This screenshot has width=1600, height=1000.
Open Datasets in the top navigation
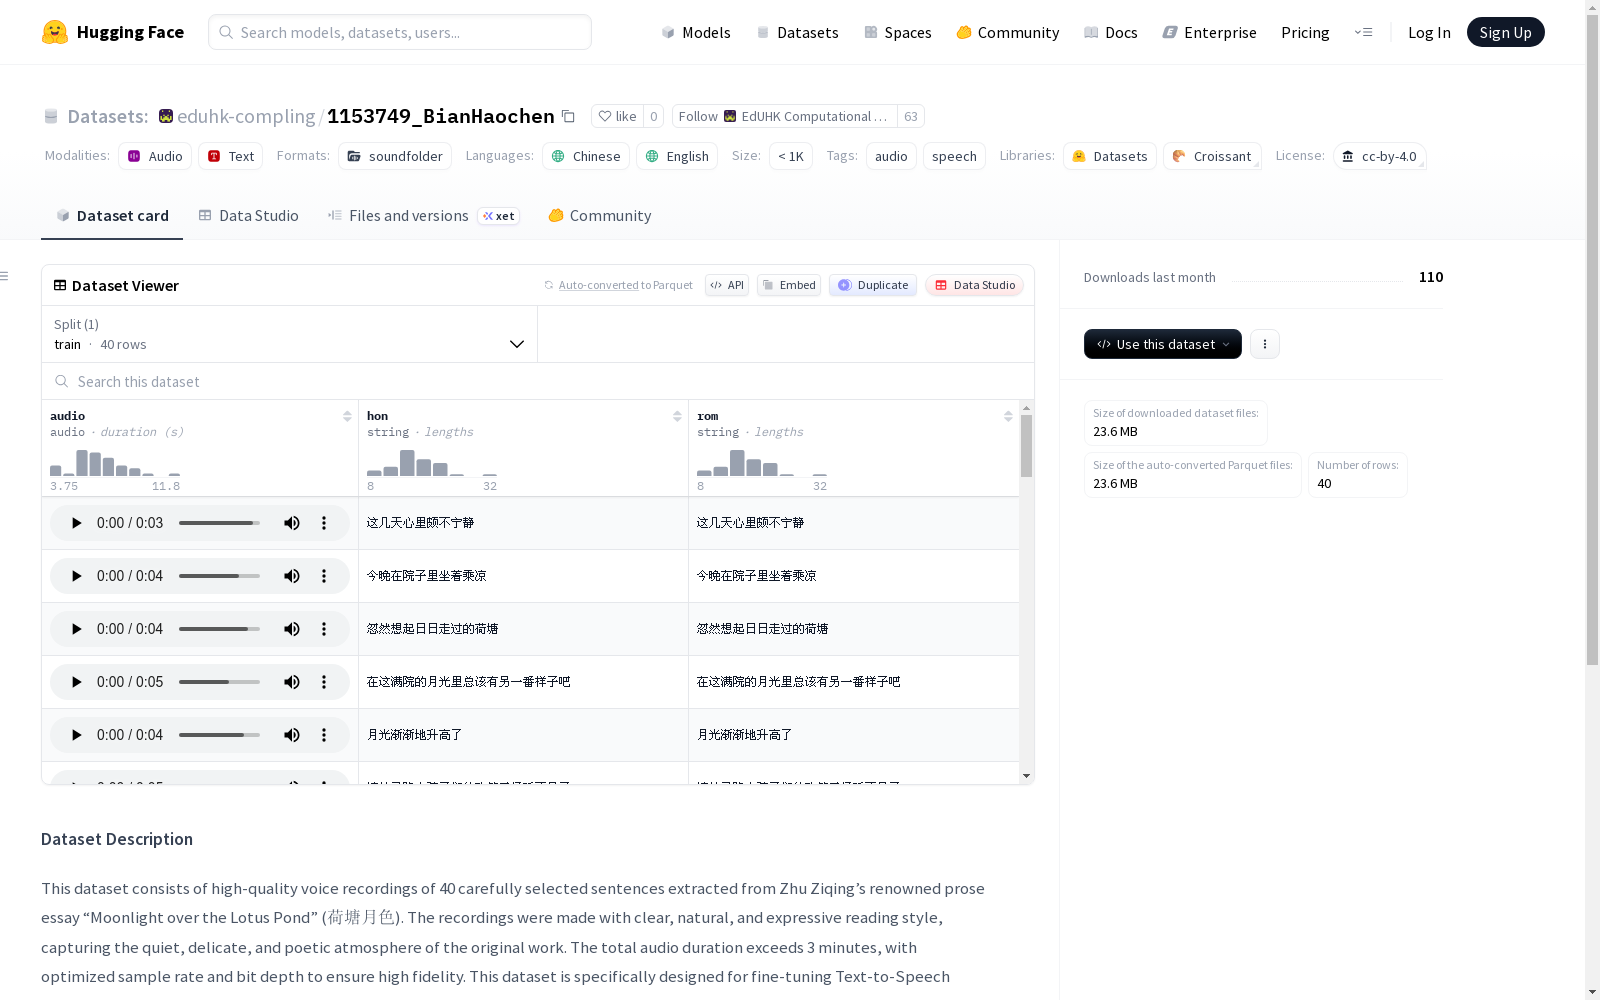pos(797,32)
